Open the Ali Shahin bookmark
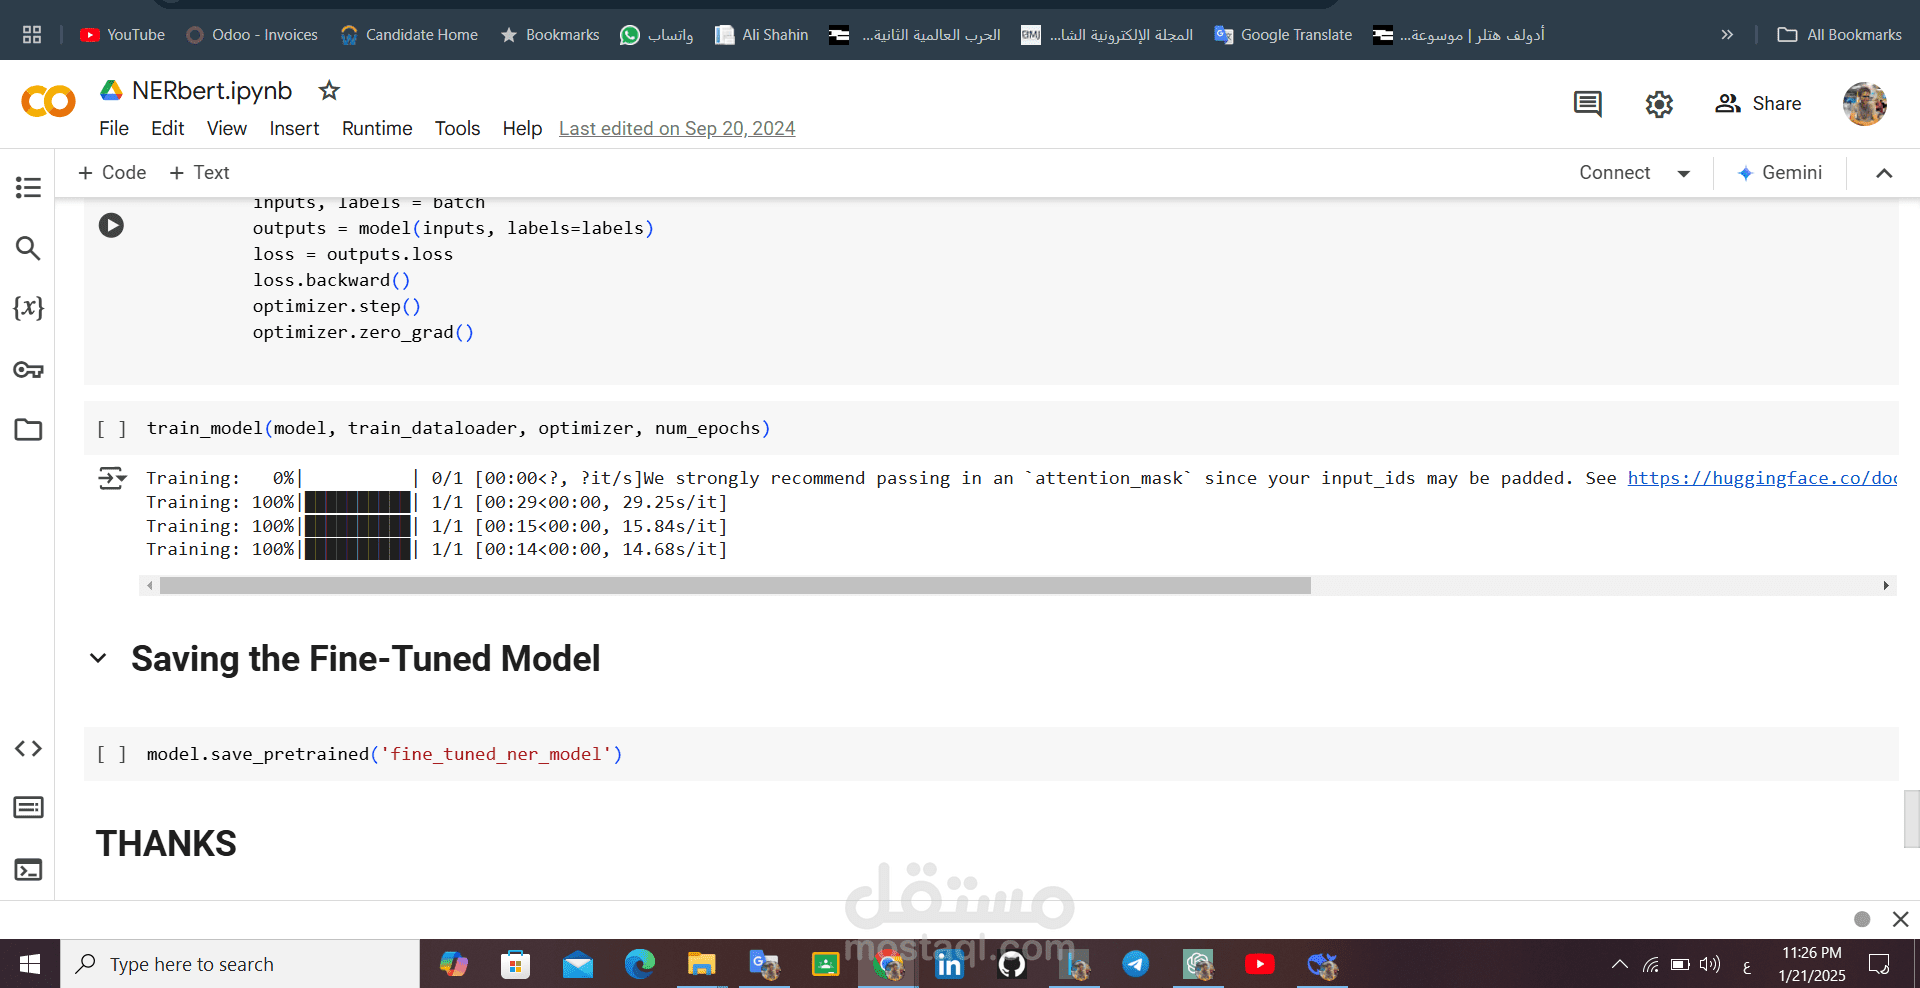This screenshot has height=988, width=1920. 762,35
